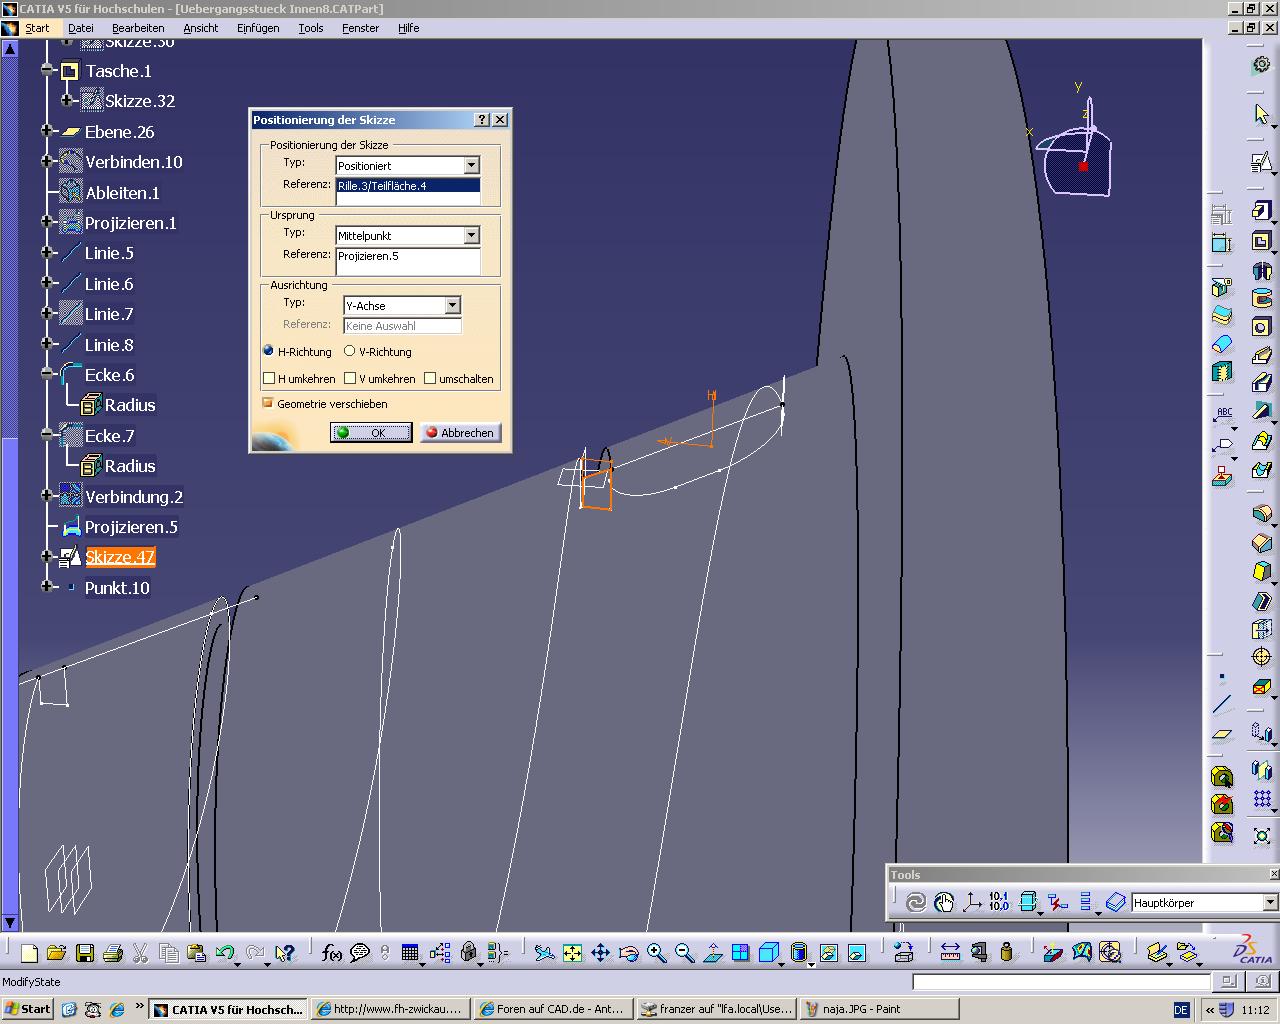
Task: Click the Cut scissors icon
Action: tap(140, 953)
